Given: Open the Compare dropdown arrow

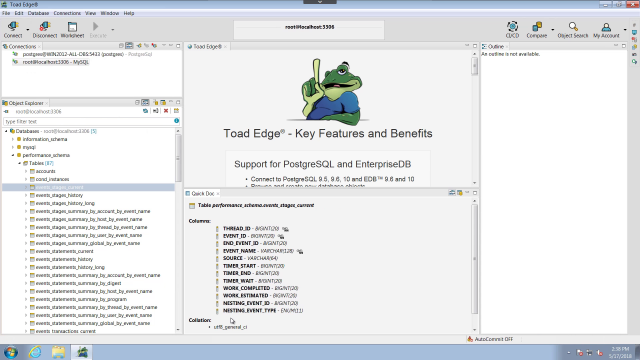Looking at the screenshot, I should click(553, 30).
